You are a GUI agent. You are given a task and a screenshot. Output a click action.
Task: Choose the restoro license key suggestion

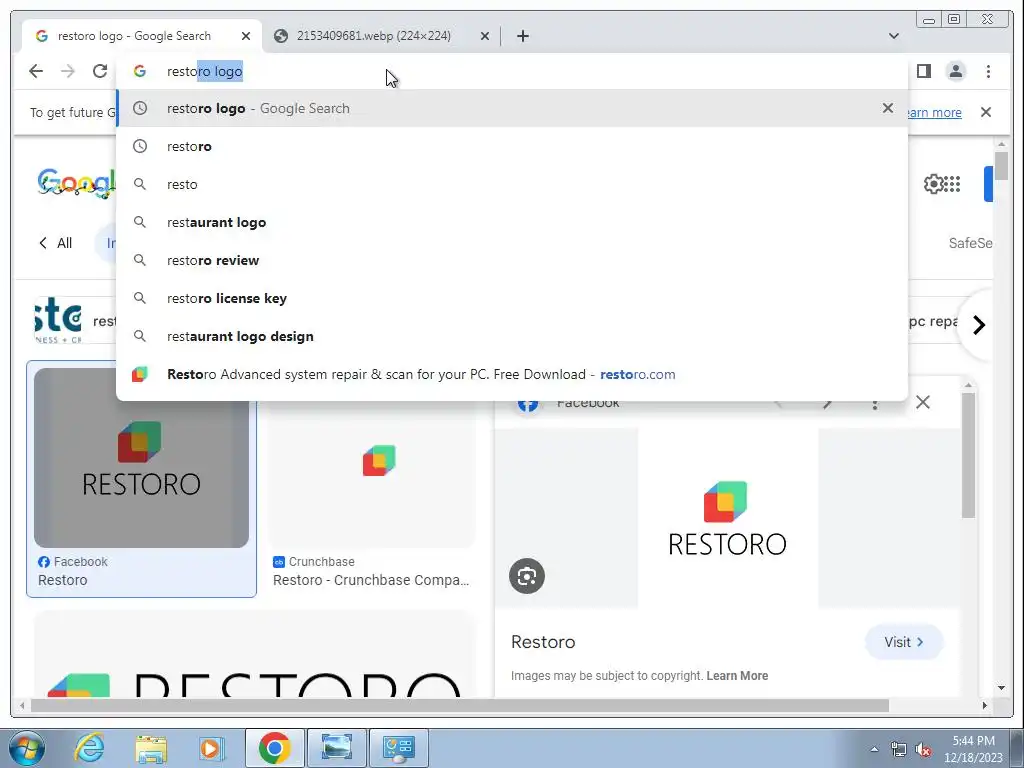point(512,298)
